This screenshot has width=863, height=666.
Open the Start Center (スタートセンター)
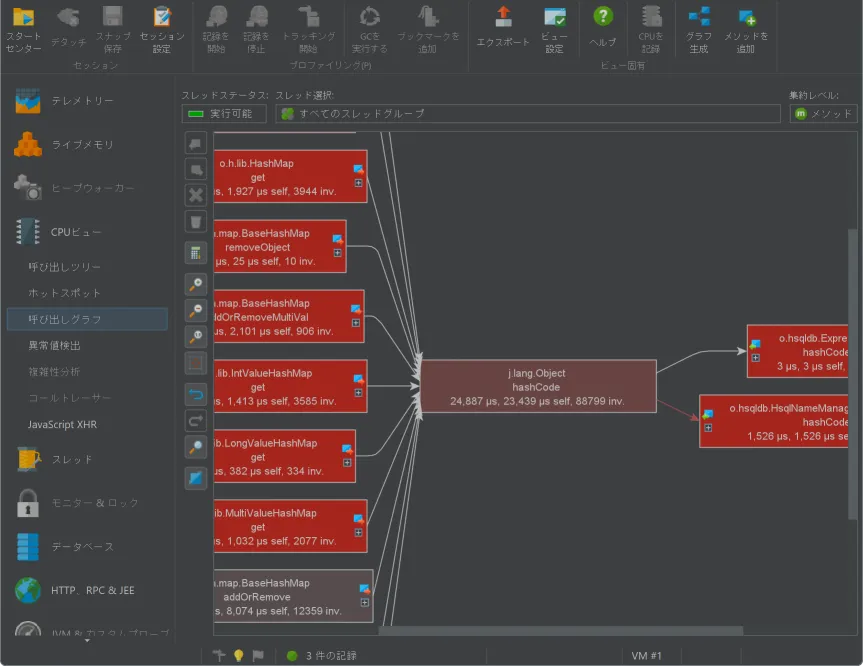pyautogui.click(x=23, y=30)
